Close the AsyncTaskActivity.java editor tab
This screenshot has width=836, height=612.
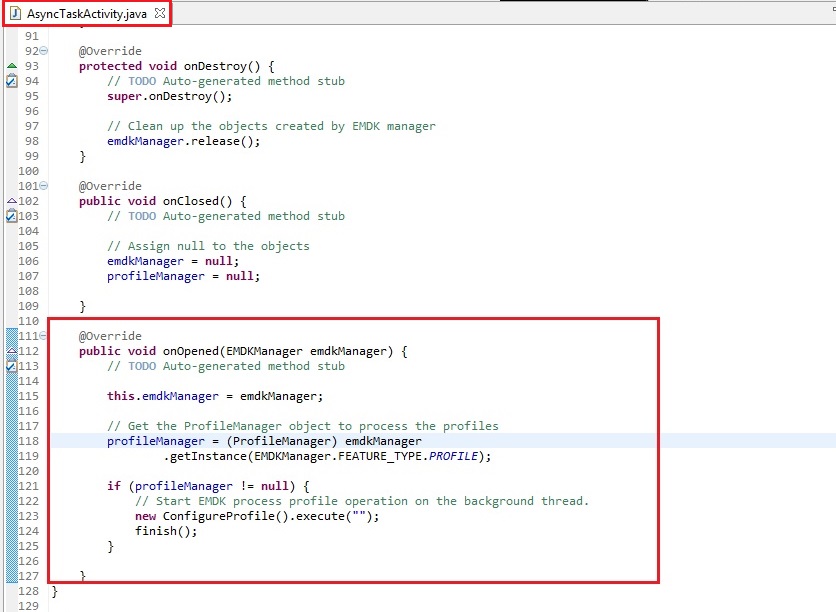coord(159,13)
